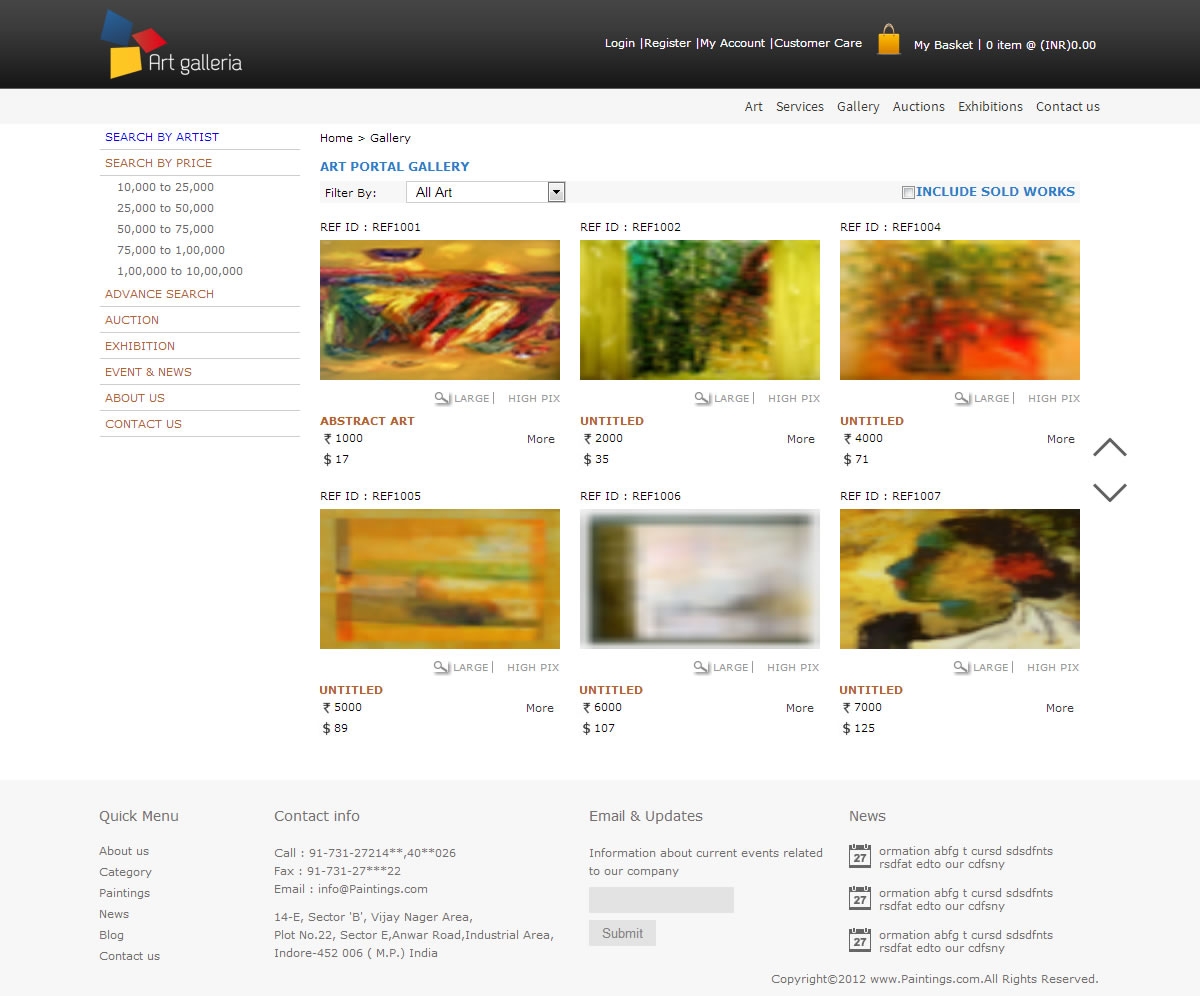Open Blog in Quick Menu footer
This screenshot has height=996, width=1200.
111,935
